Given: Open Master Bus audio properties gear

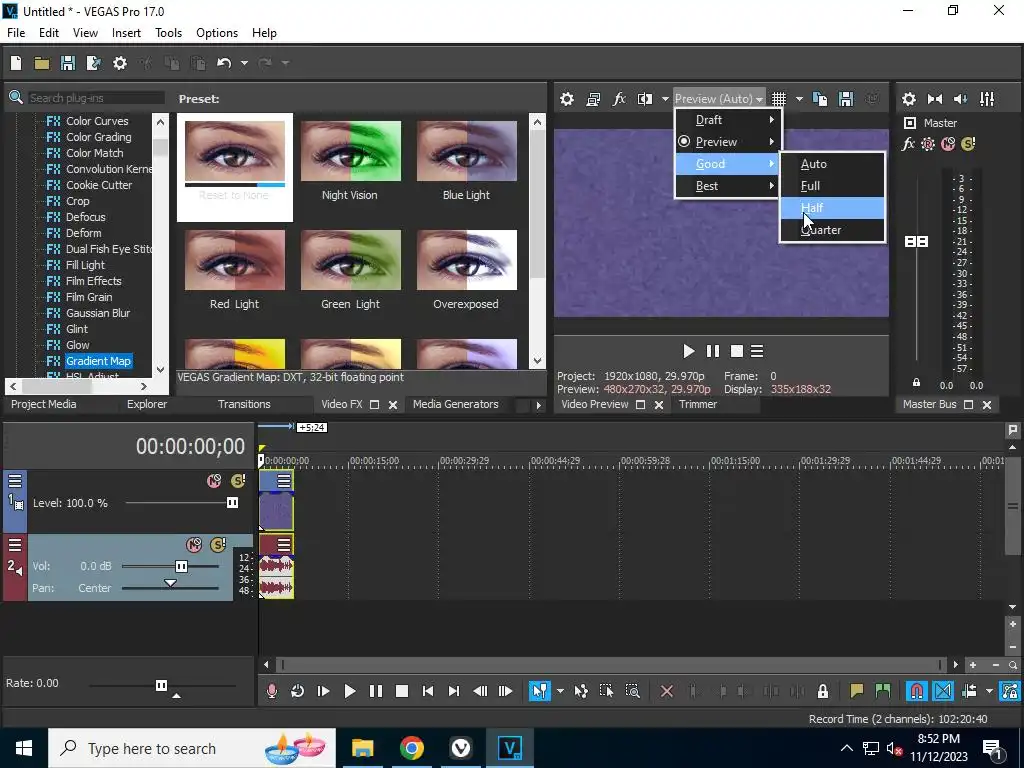Looking at the screenshot, I should [909, 99].
